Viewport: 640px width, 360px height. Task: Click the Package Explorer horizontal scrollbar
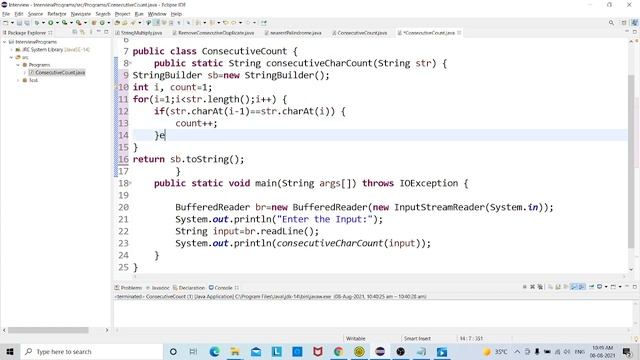point(48,330)
